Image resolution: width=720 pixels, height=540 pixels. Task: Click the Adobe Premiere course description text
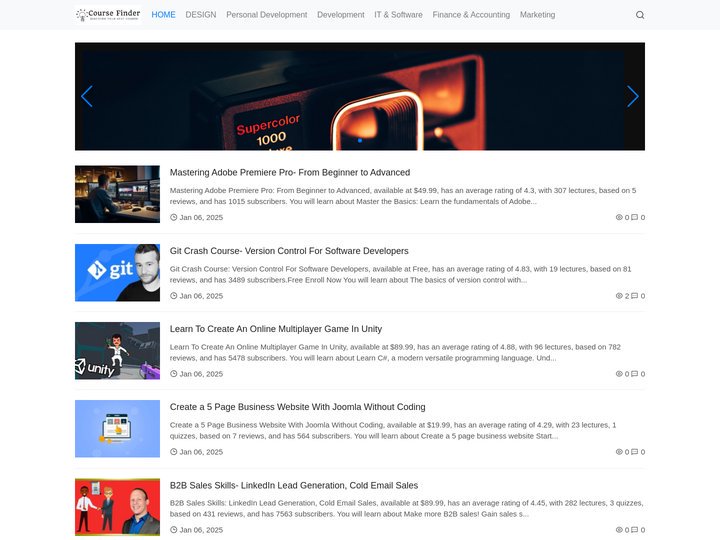(x=403, y=196)
